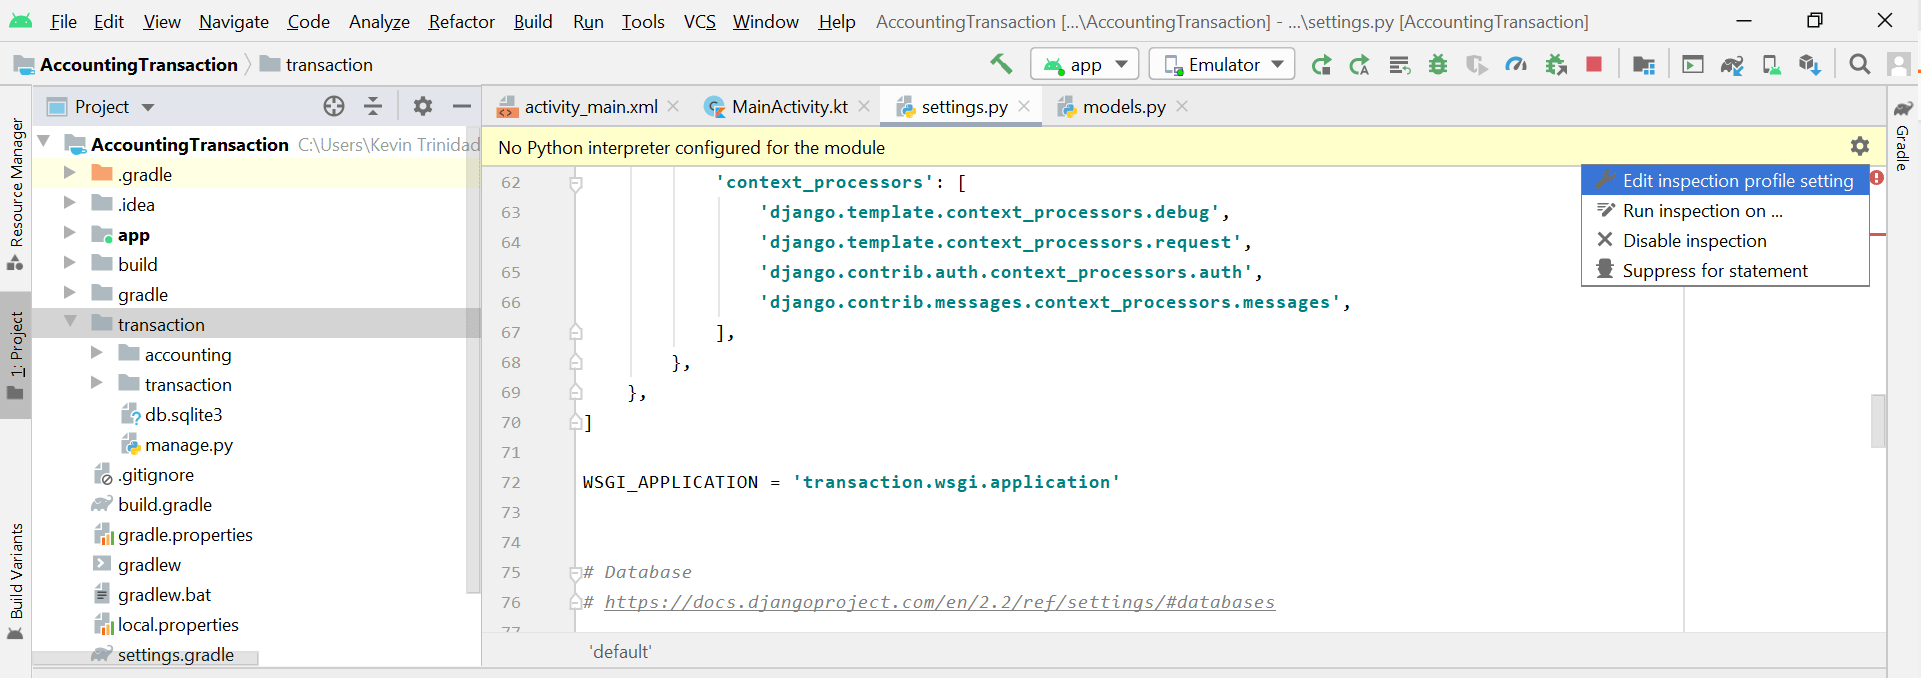The width and height of the screenshot is (1921, 678).
Task: Click the Select Opened File crosshair icon
Action: (x=334, y=106)
